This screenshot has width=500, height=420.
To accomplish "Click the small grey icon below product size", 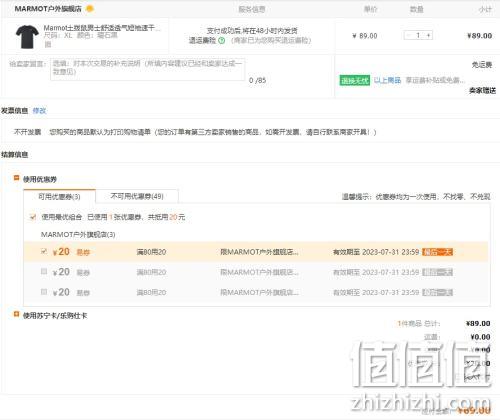I will 48,44.
